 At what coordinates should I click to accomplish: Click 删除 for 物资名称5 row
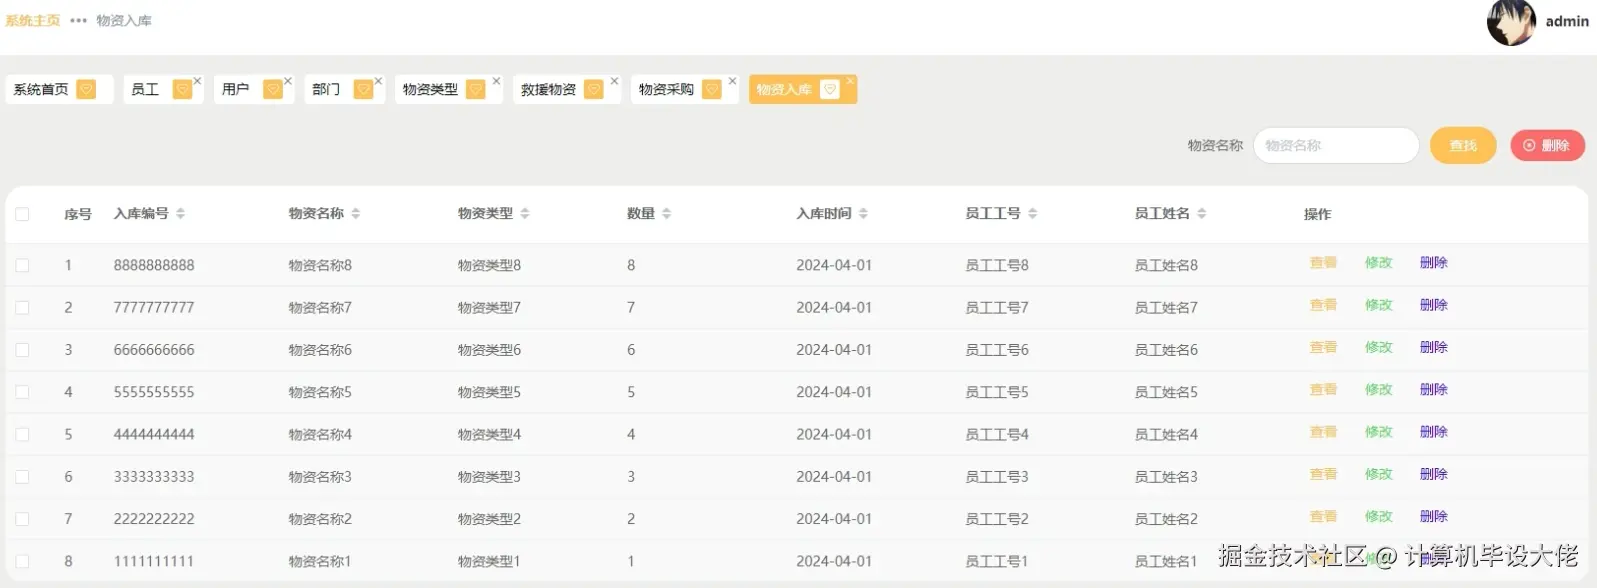(x=1433, y=390)
